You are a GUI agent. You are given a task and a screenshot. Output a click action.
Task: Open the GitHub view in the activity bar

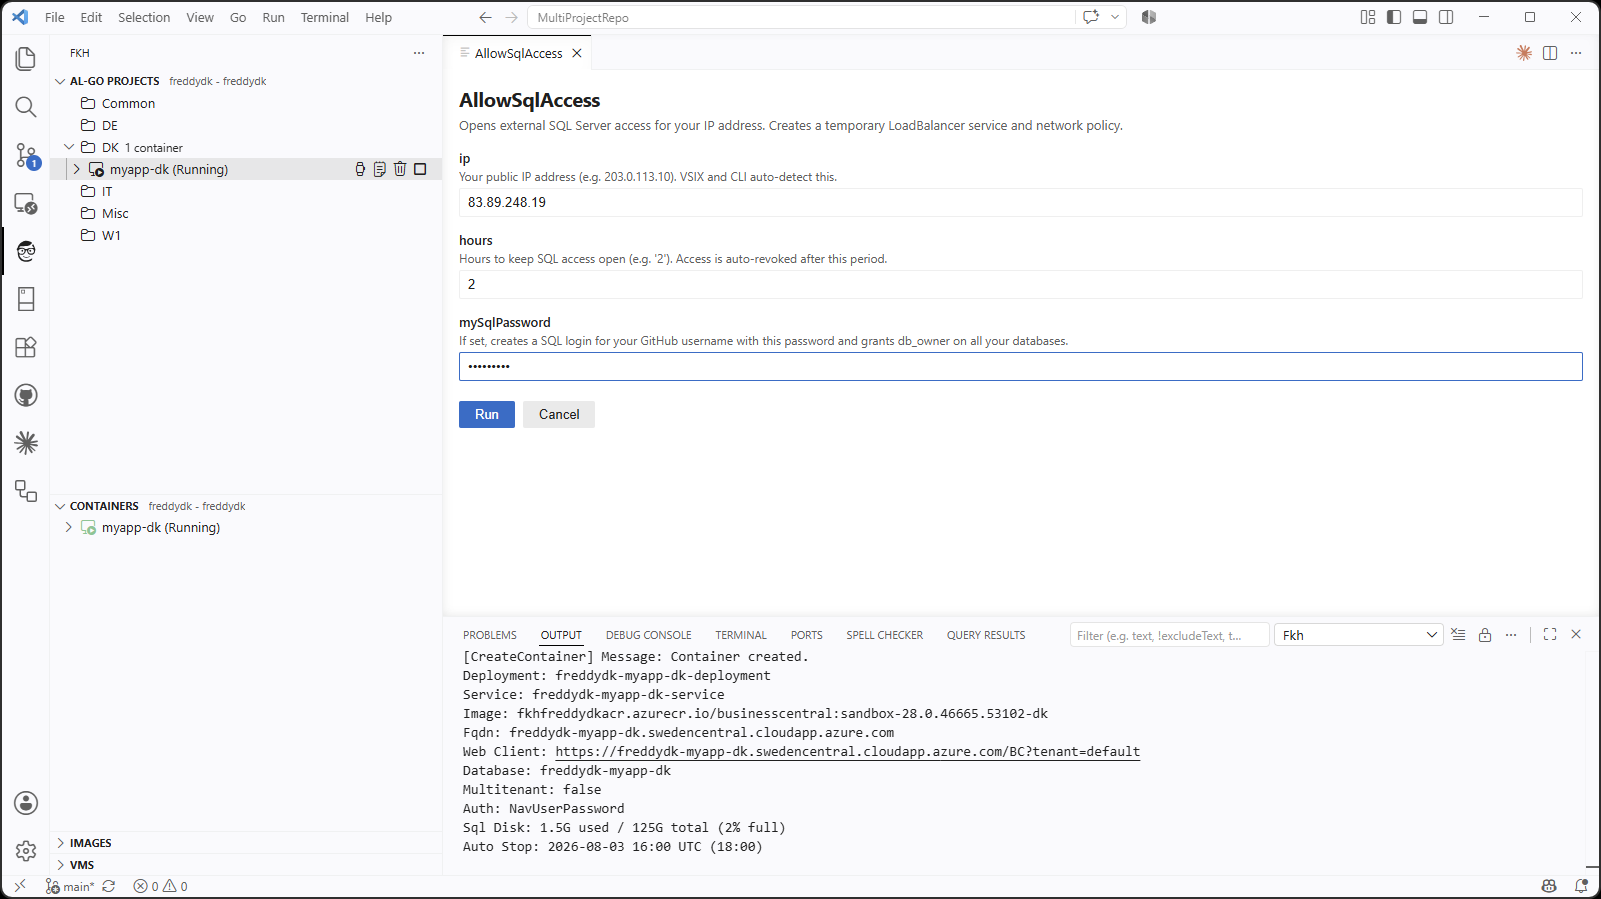26,395
